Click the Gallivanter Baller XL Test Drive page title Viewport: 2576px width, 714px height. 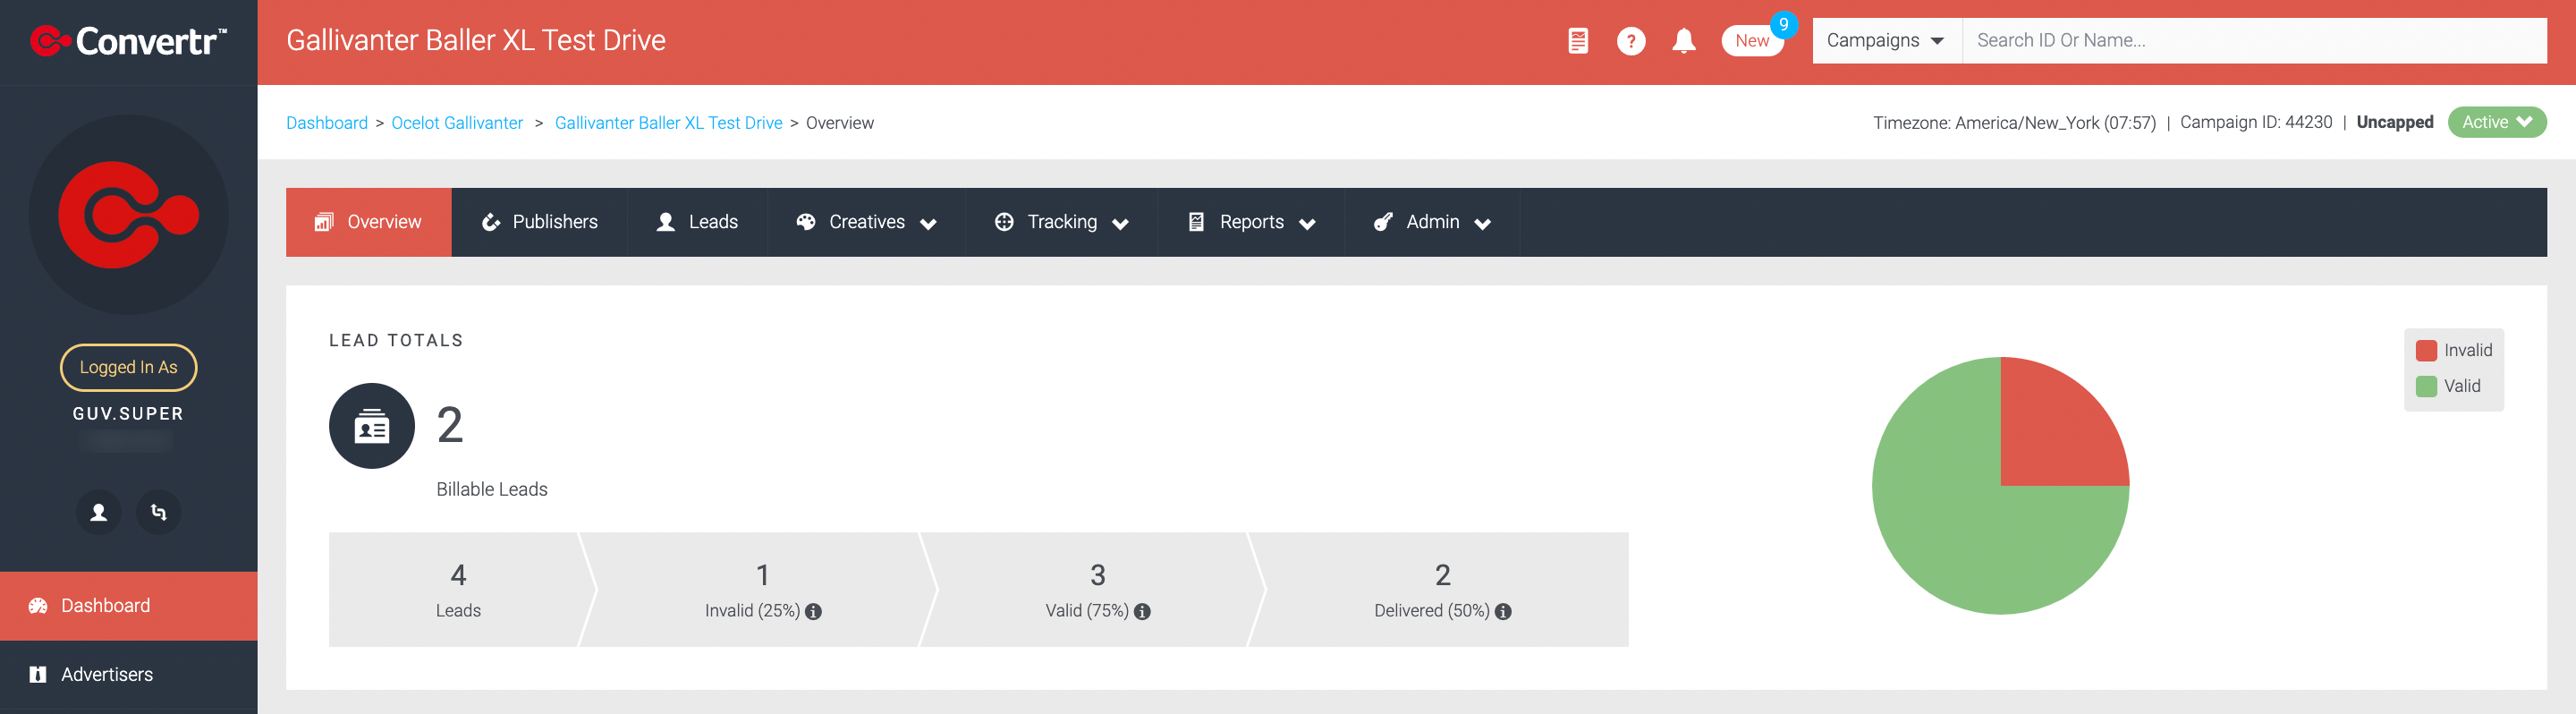click(476, 41)
